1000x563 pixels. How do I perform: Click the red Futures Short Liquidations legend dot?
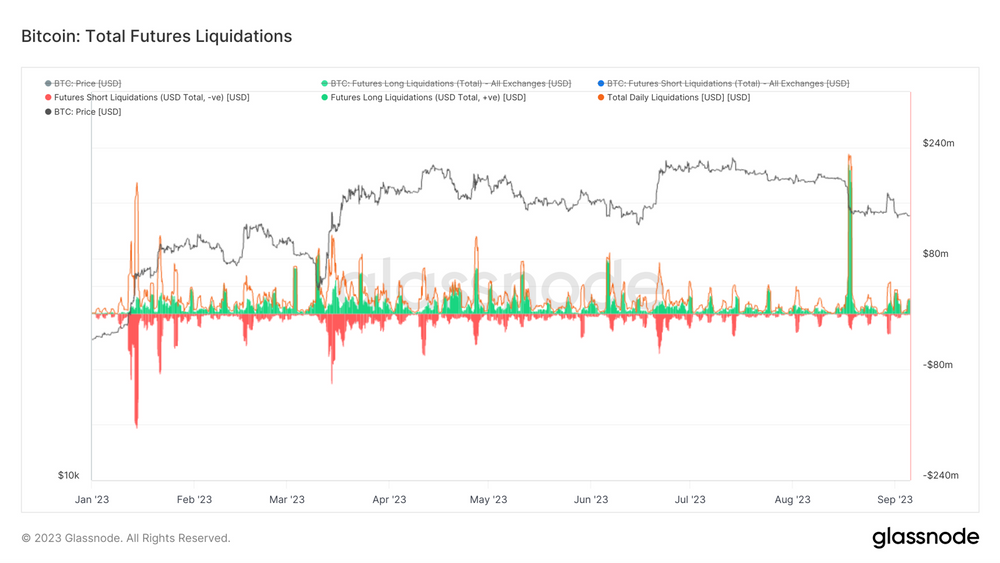click(48, 98)
